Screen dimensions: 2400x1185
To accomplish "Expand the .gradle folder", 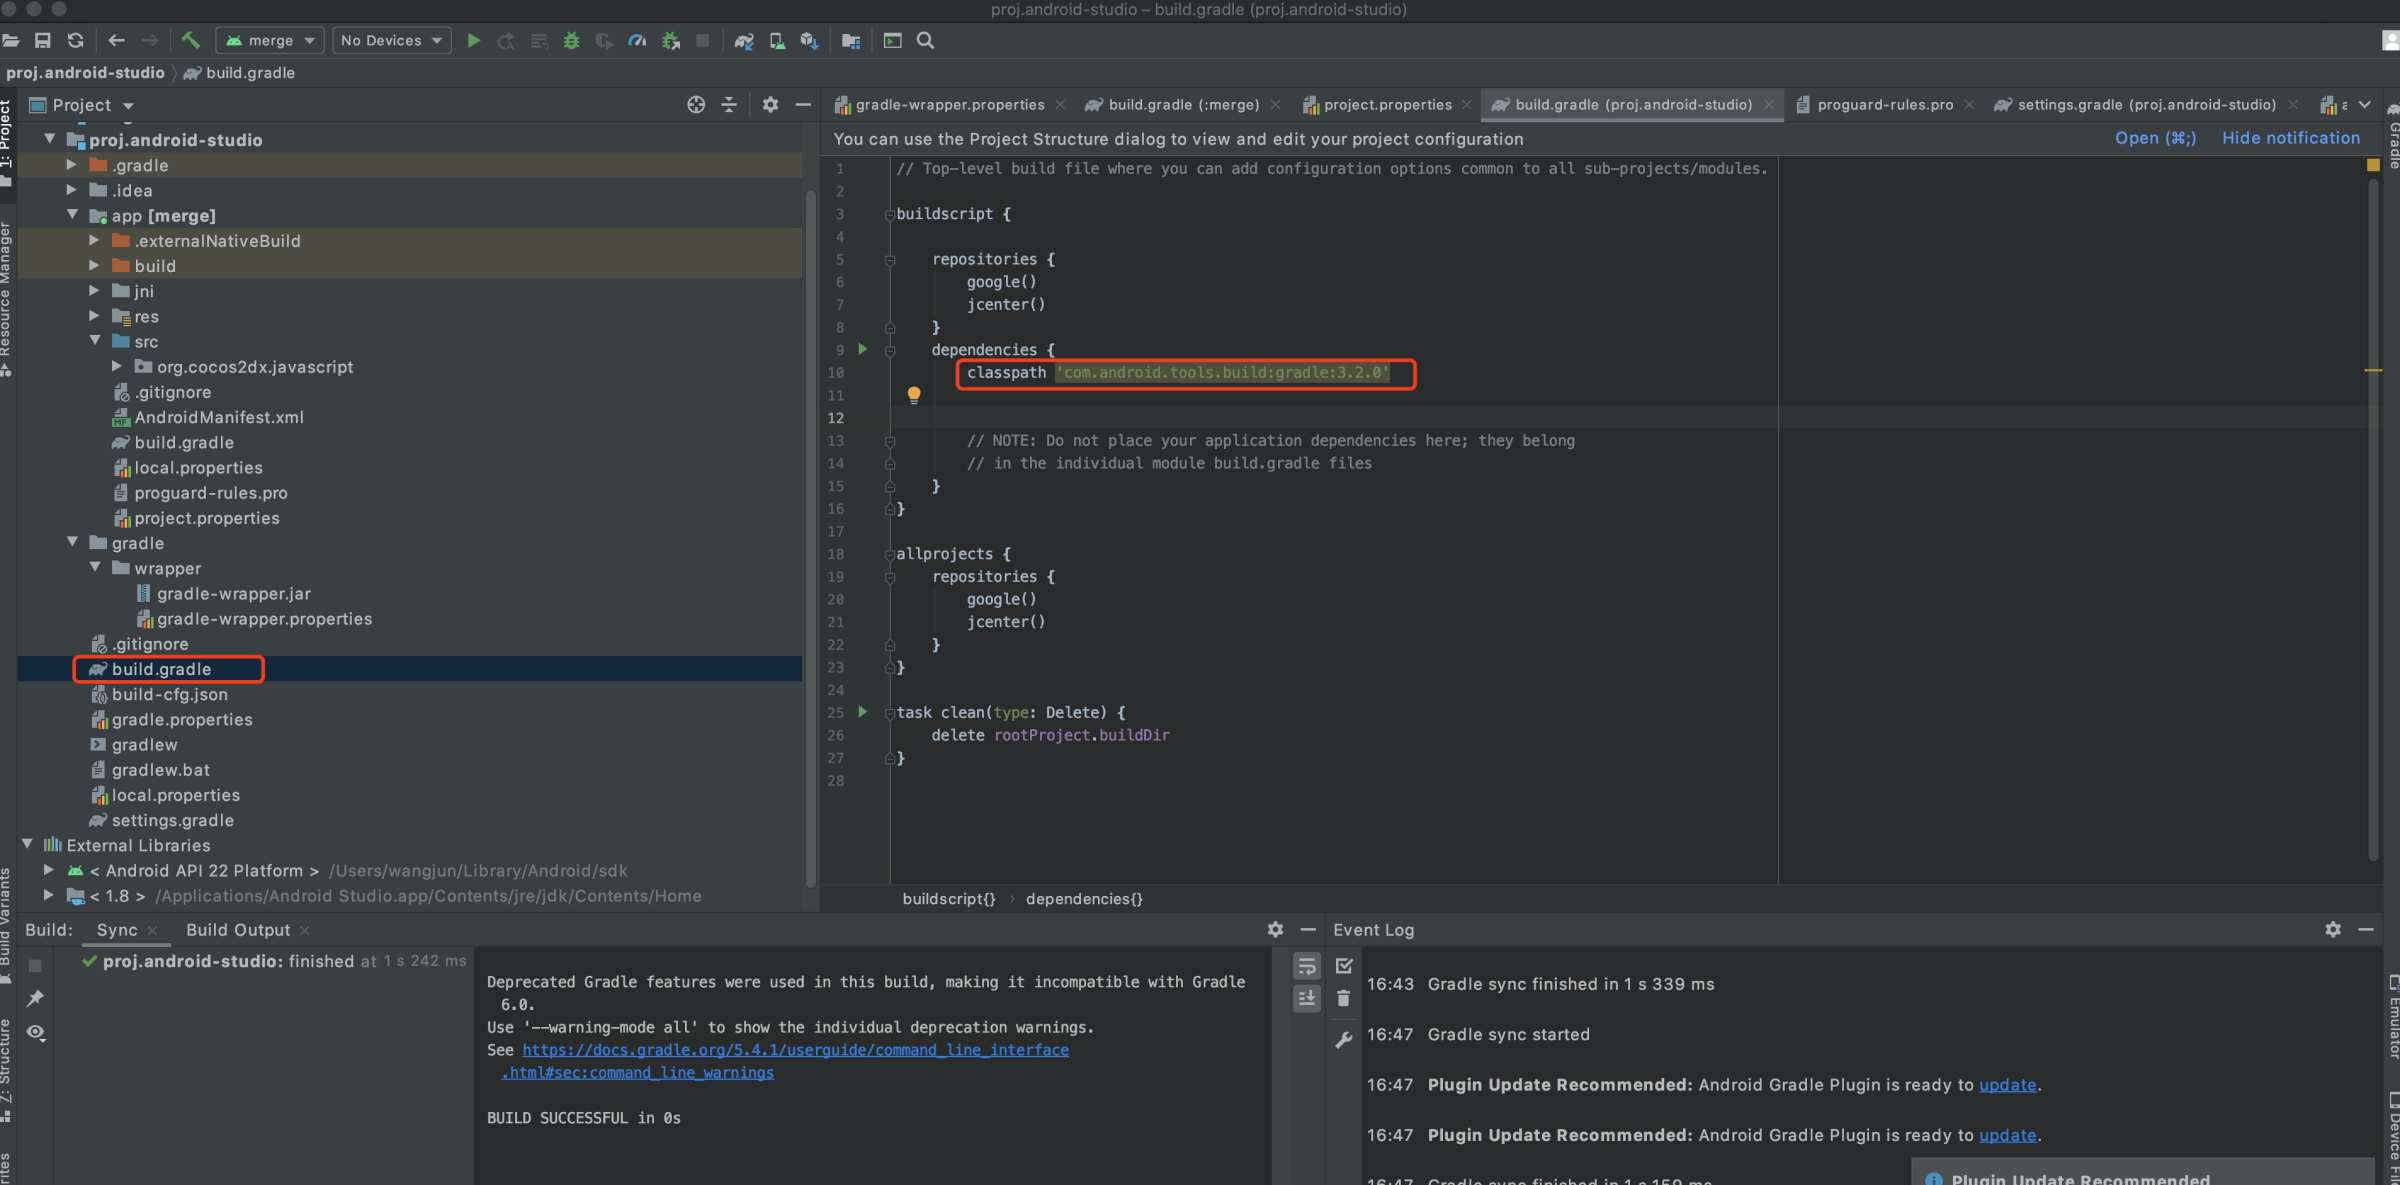I will tap(72, 164).
